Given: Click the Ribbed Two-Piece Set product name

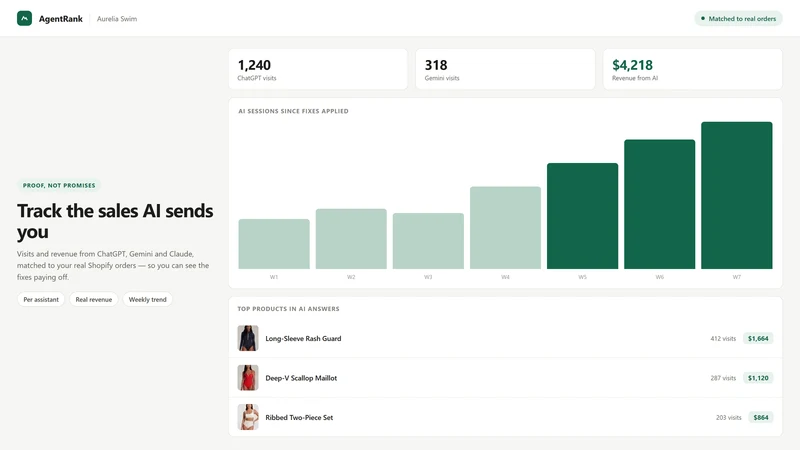Looking at the screenshot, I should click(299, 417).
